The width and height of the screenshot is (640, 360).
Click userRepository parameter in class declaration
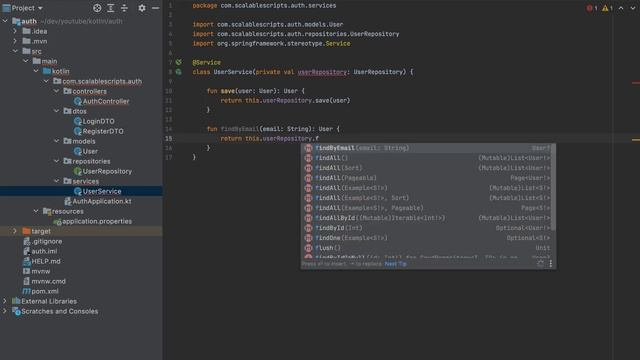[x=322, y=72]
